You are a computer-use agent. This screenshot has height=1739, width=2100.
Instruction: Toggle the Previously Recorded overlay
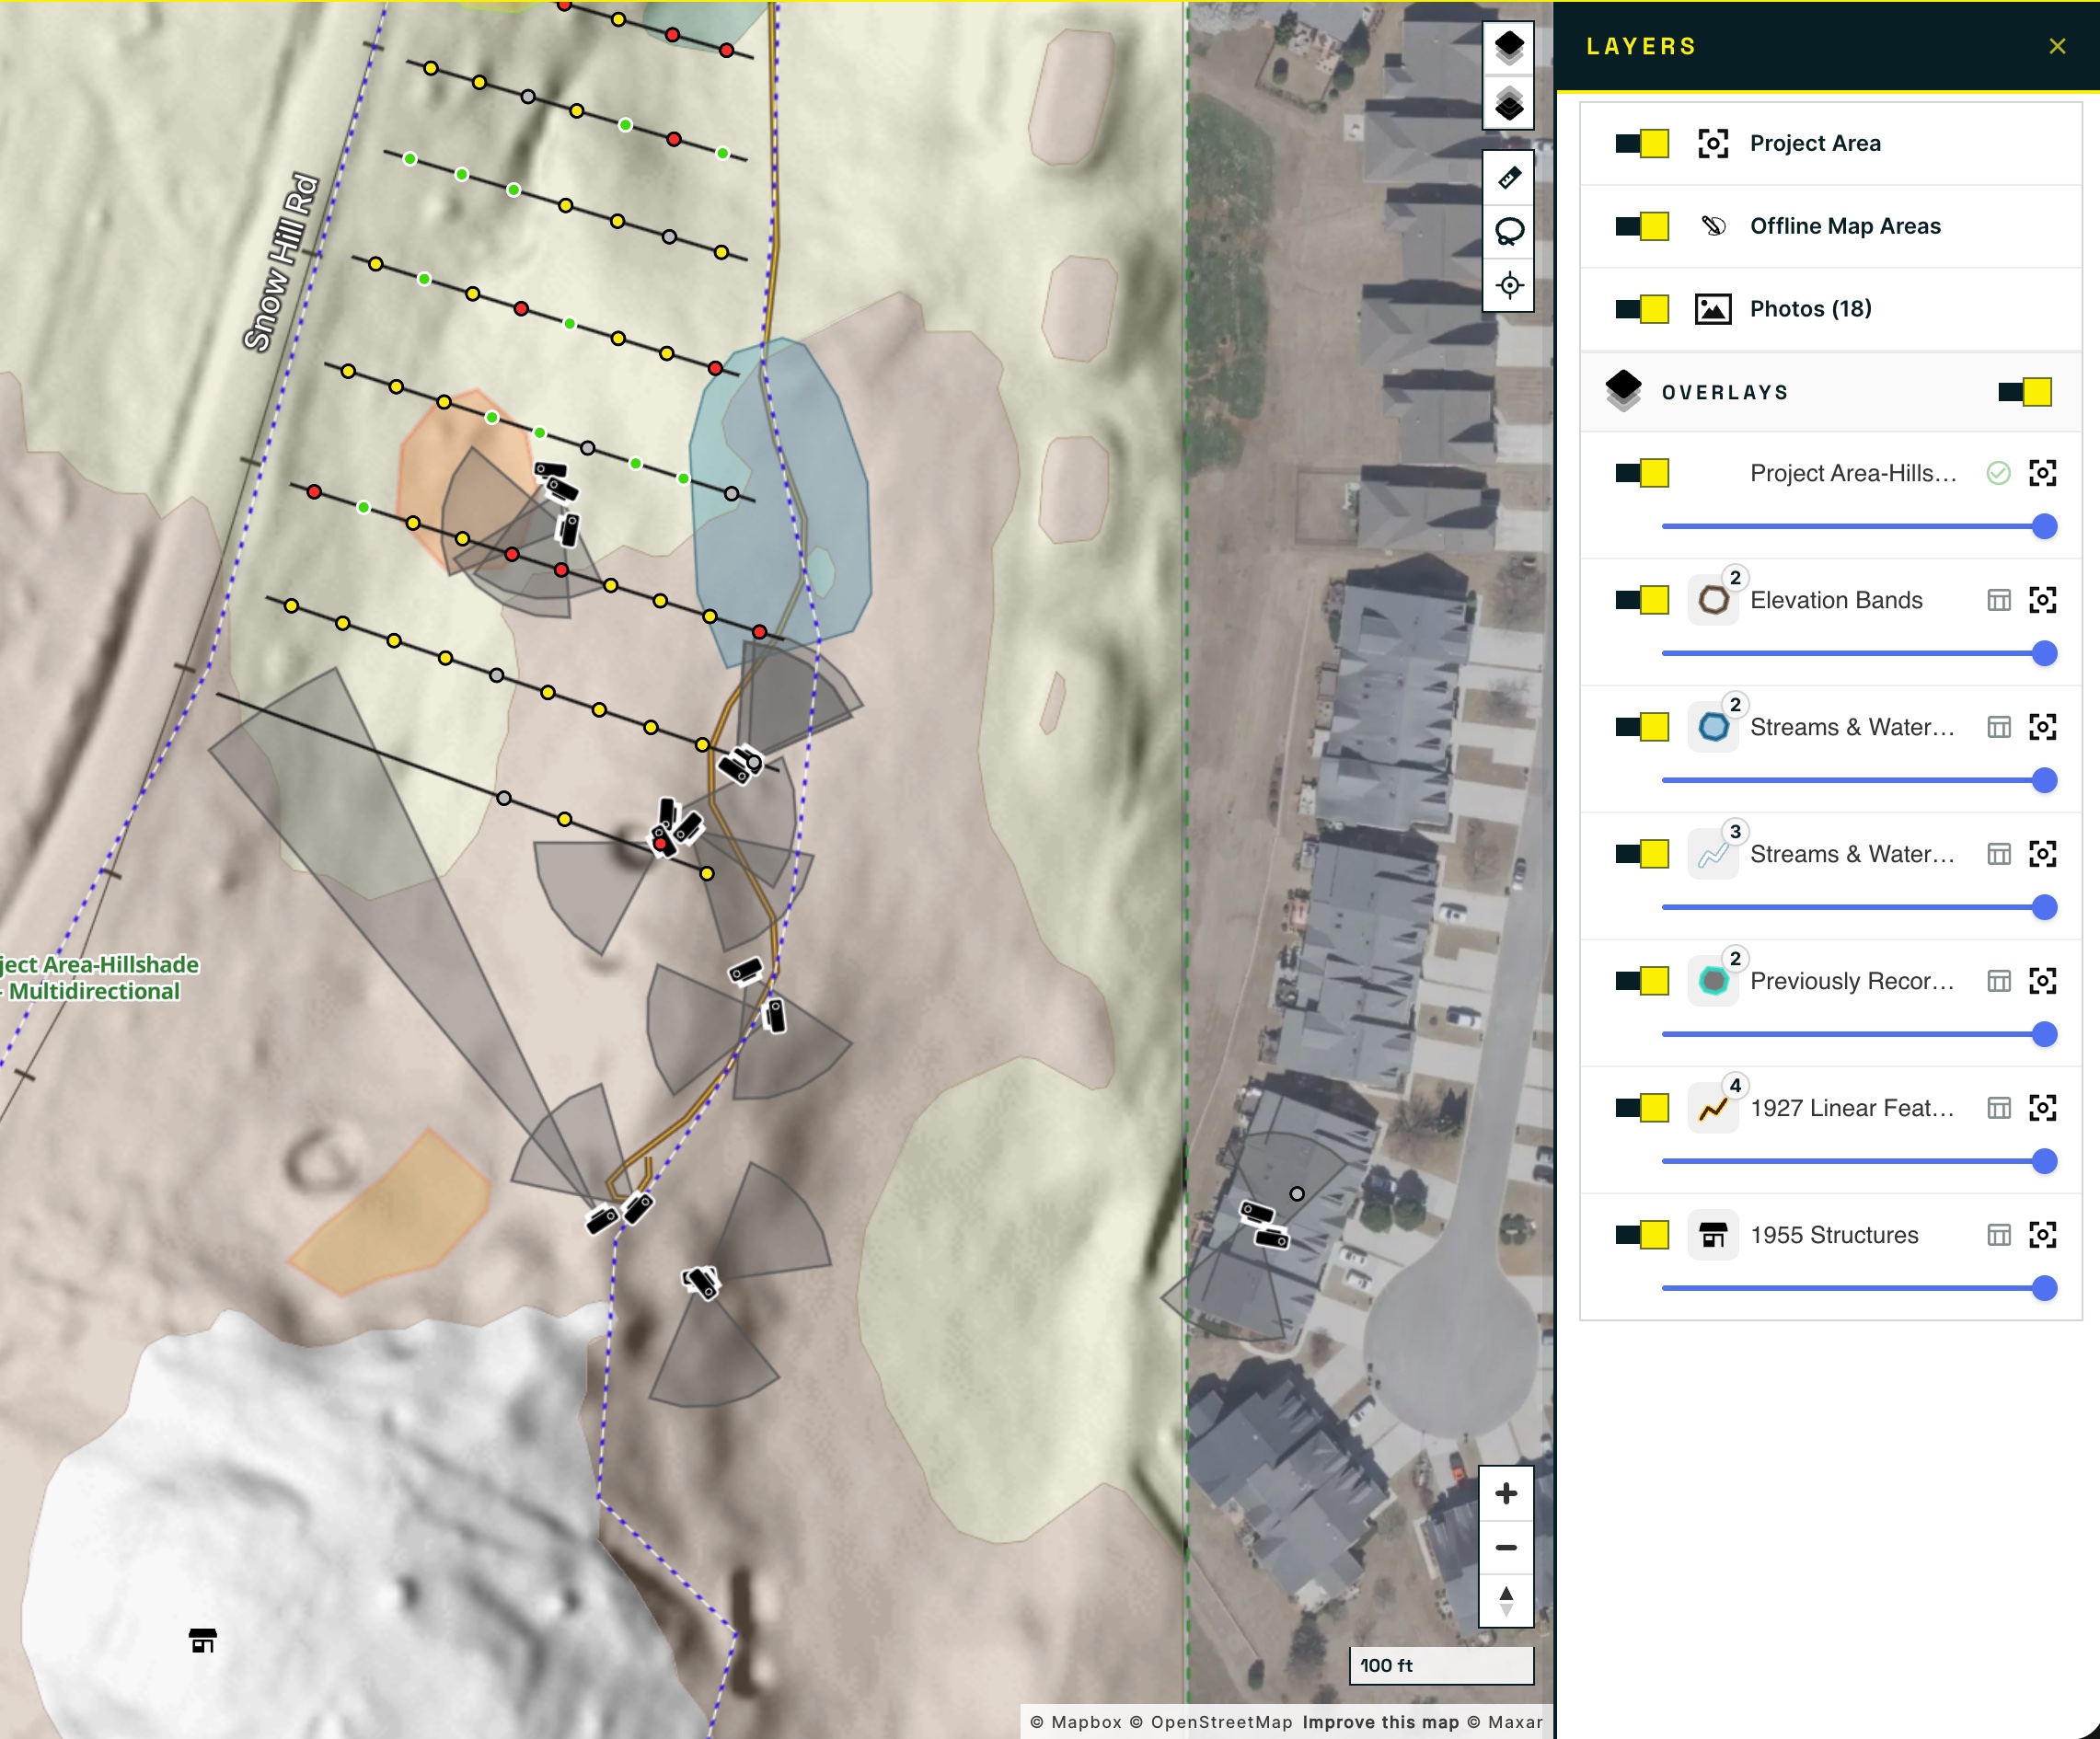pos(1642,981)
